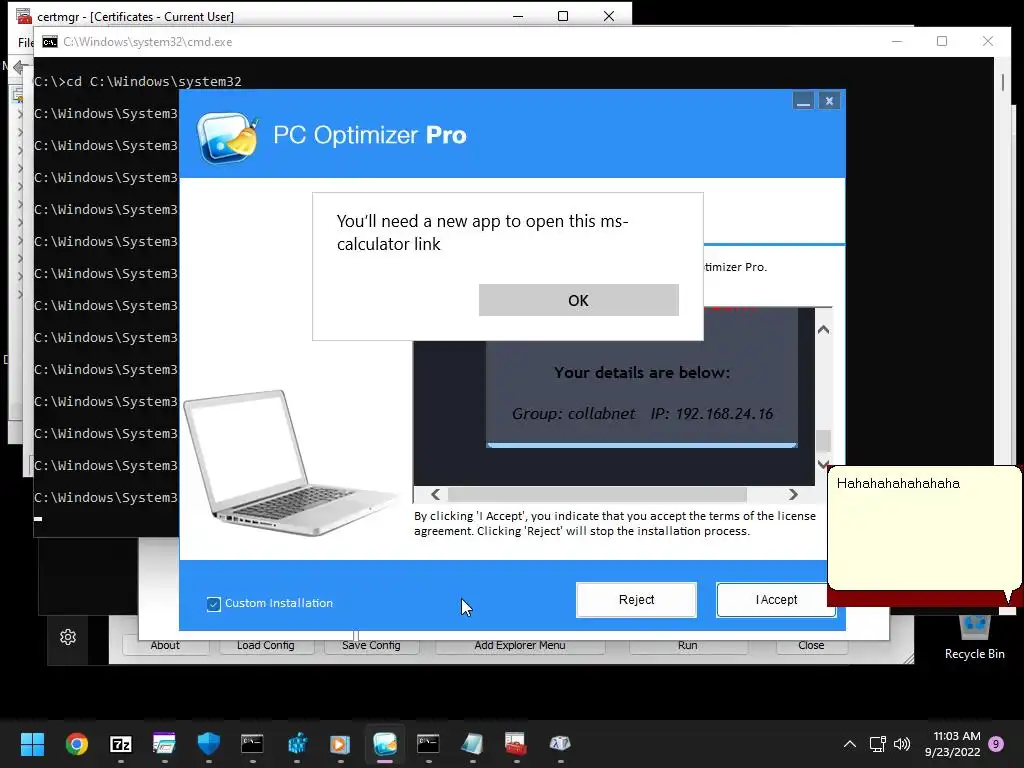Click the Add Explorer Menu button
Image resolution: width=1024 pixels, height=768 pixels.
click(520, 645)
